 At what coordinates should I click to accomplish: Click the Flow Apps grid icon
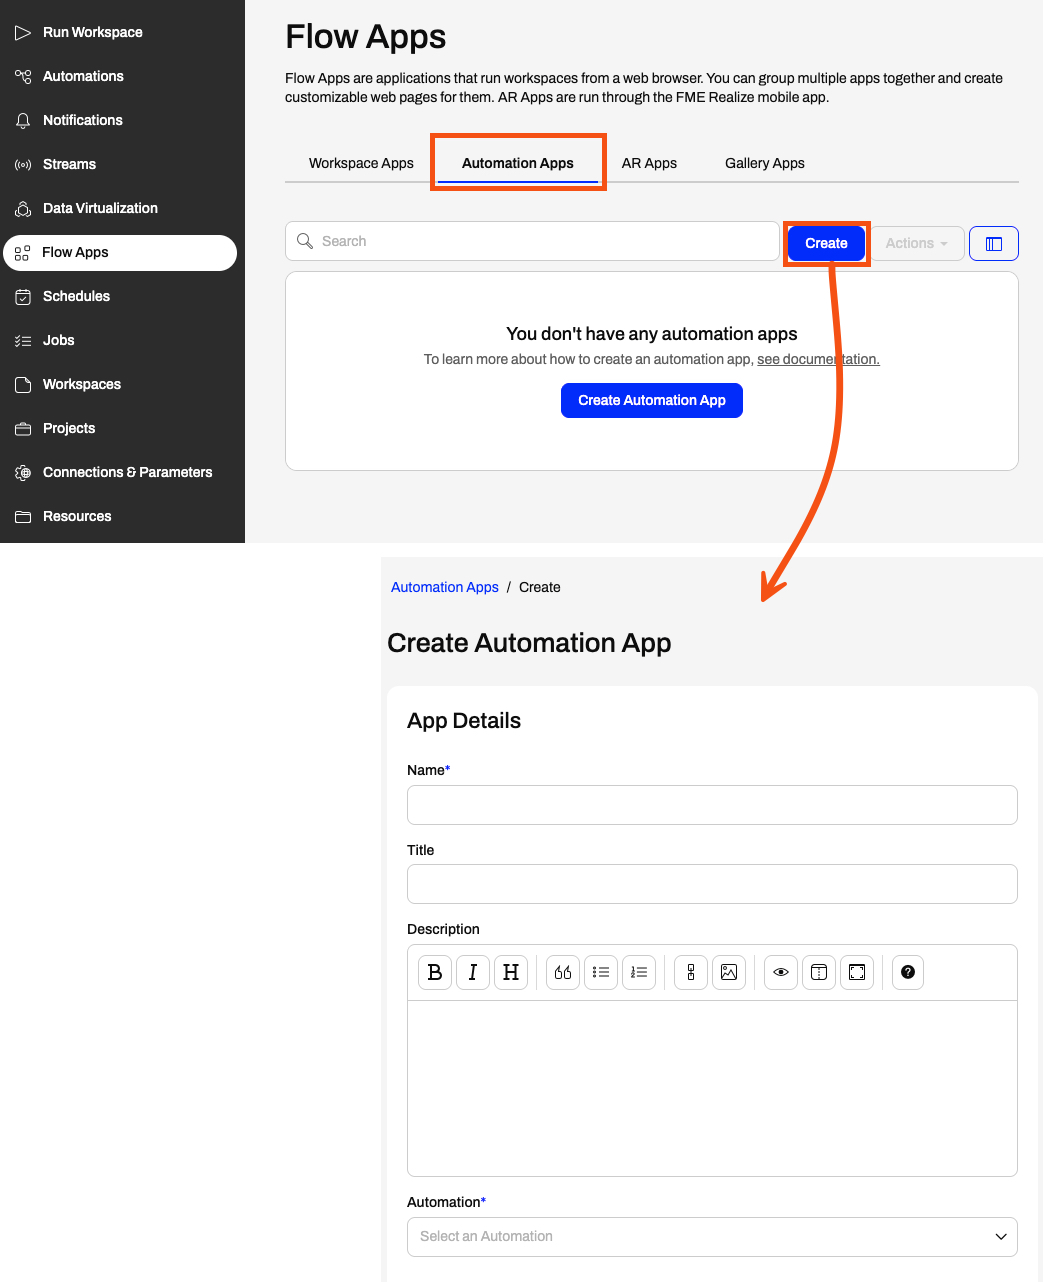(x=23, y=253)
